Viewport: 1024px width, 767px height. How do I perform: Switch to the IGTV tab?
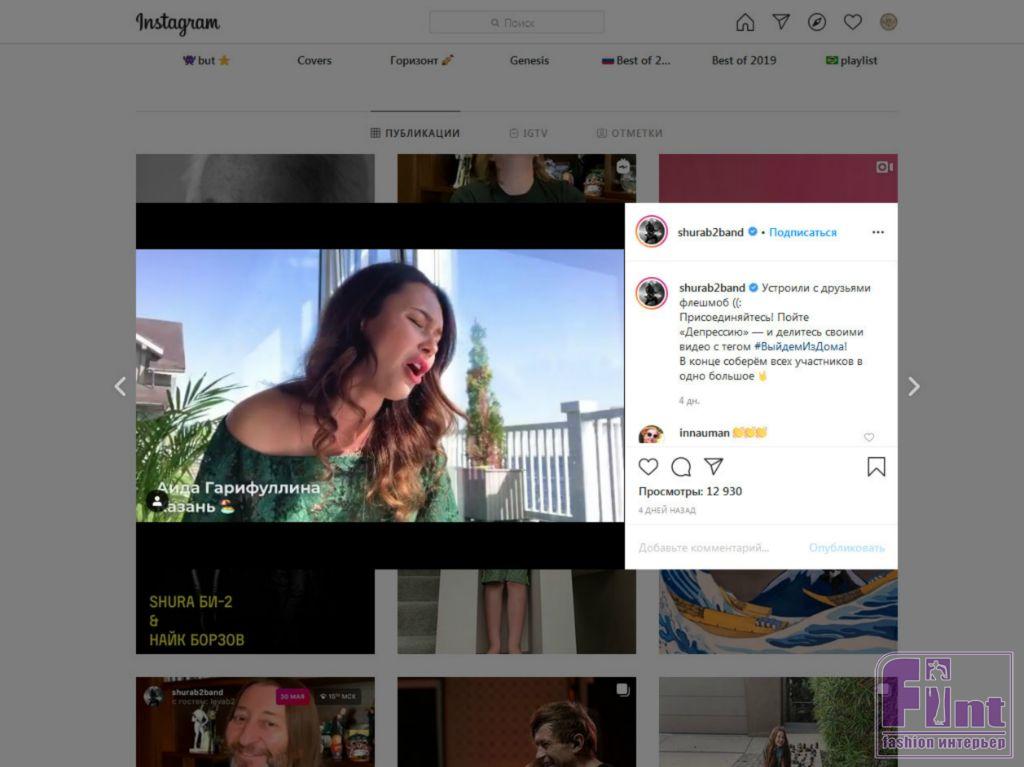pos(528,133)
